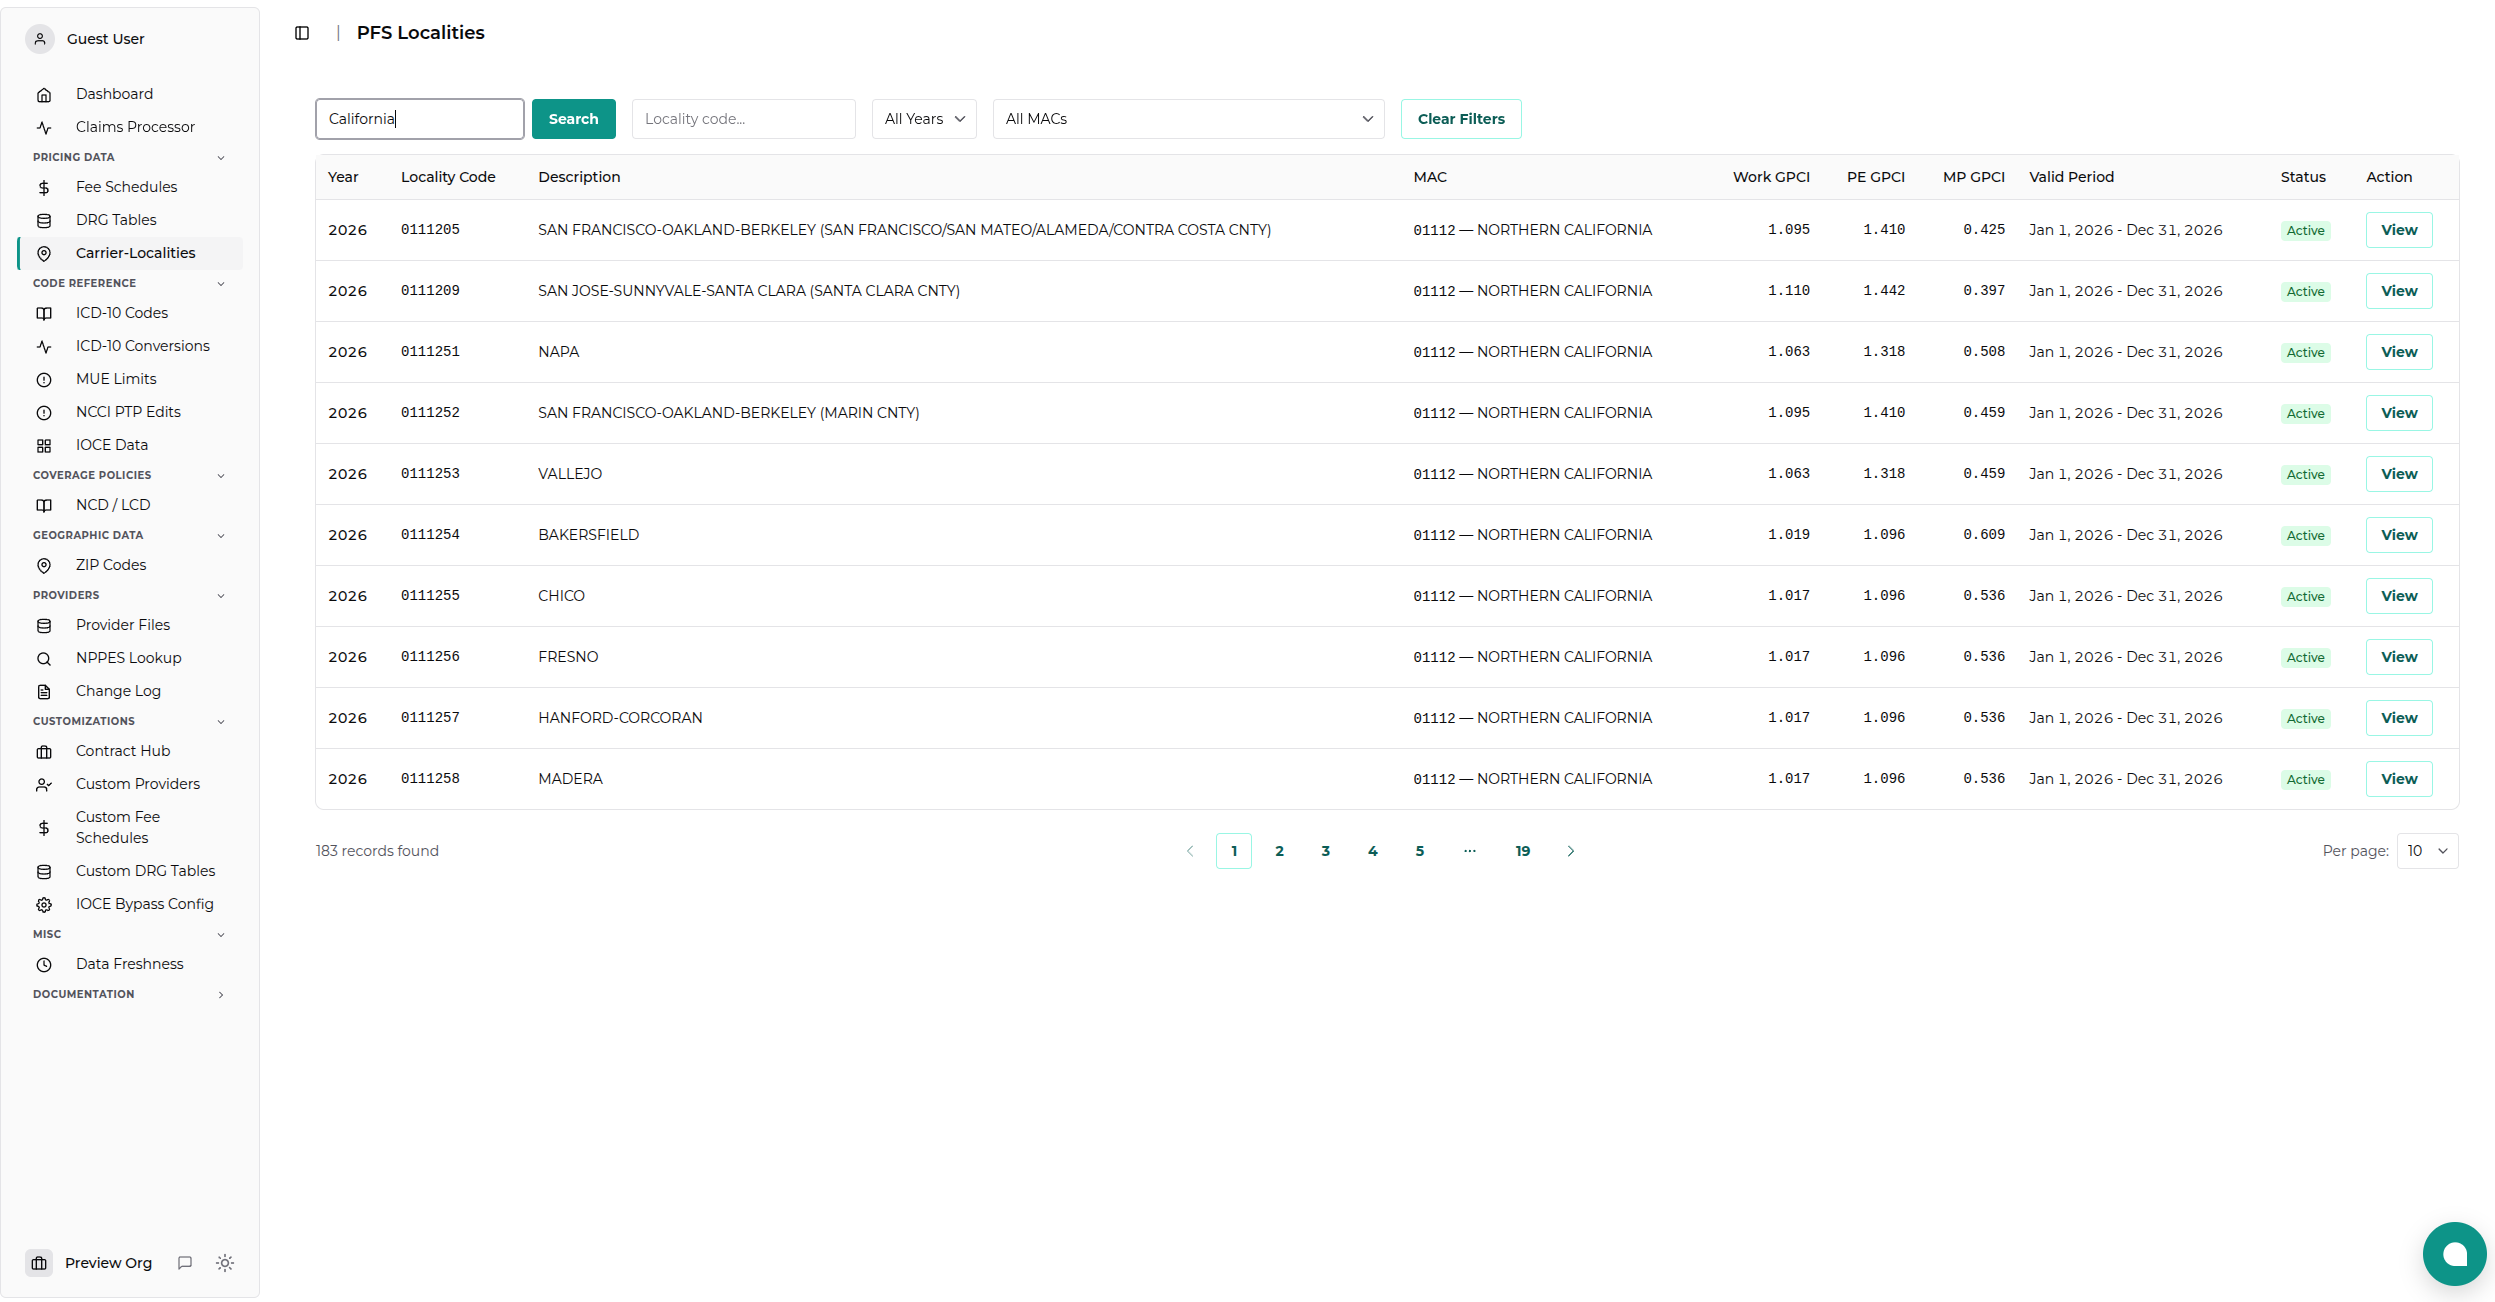Collapse the Code Reference section
The height and width of the screenshot is (1302, 2495).
(x=221, y=284)
